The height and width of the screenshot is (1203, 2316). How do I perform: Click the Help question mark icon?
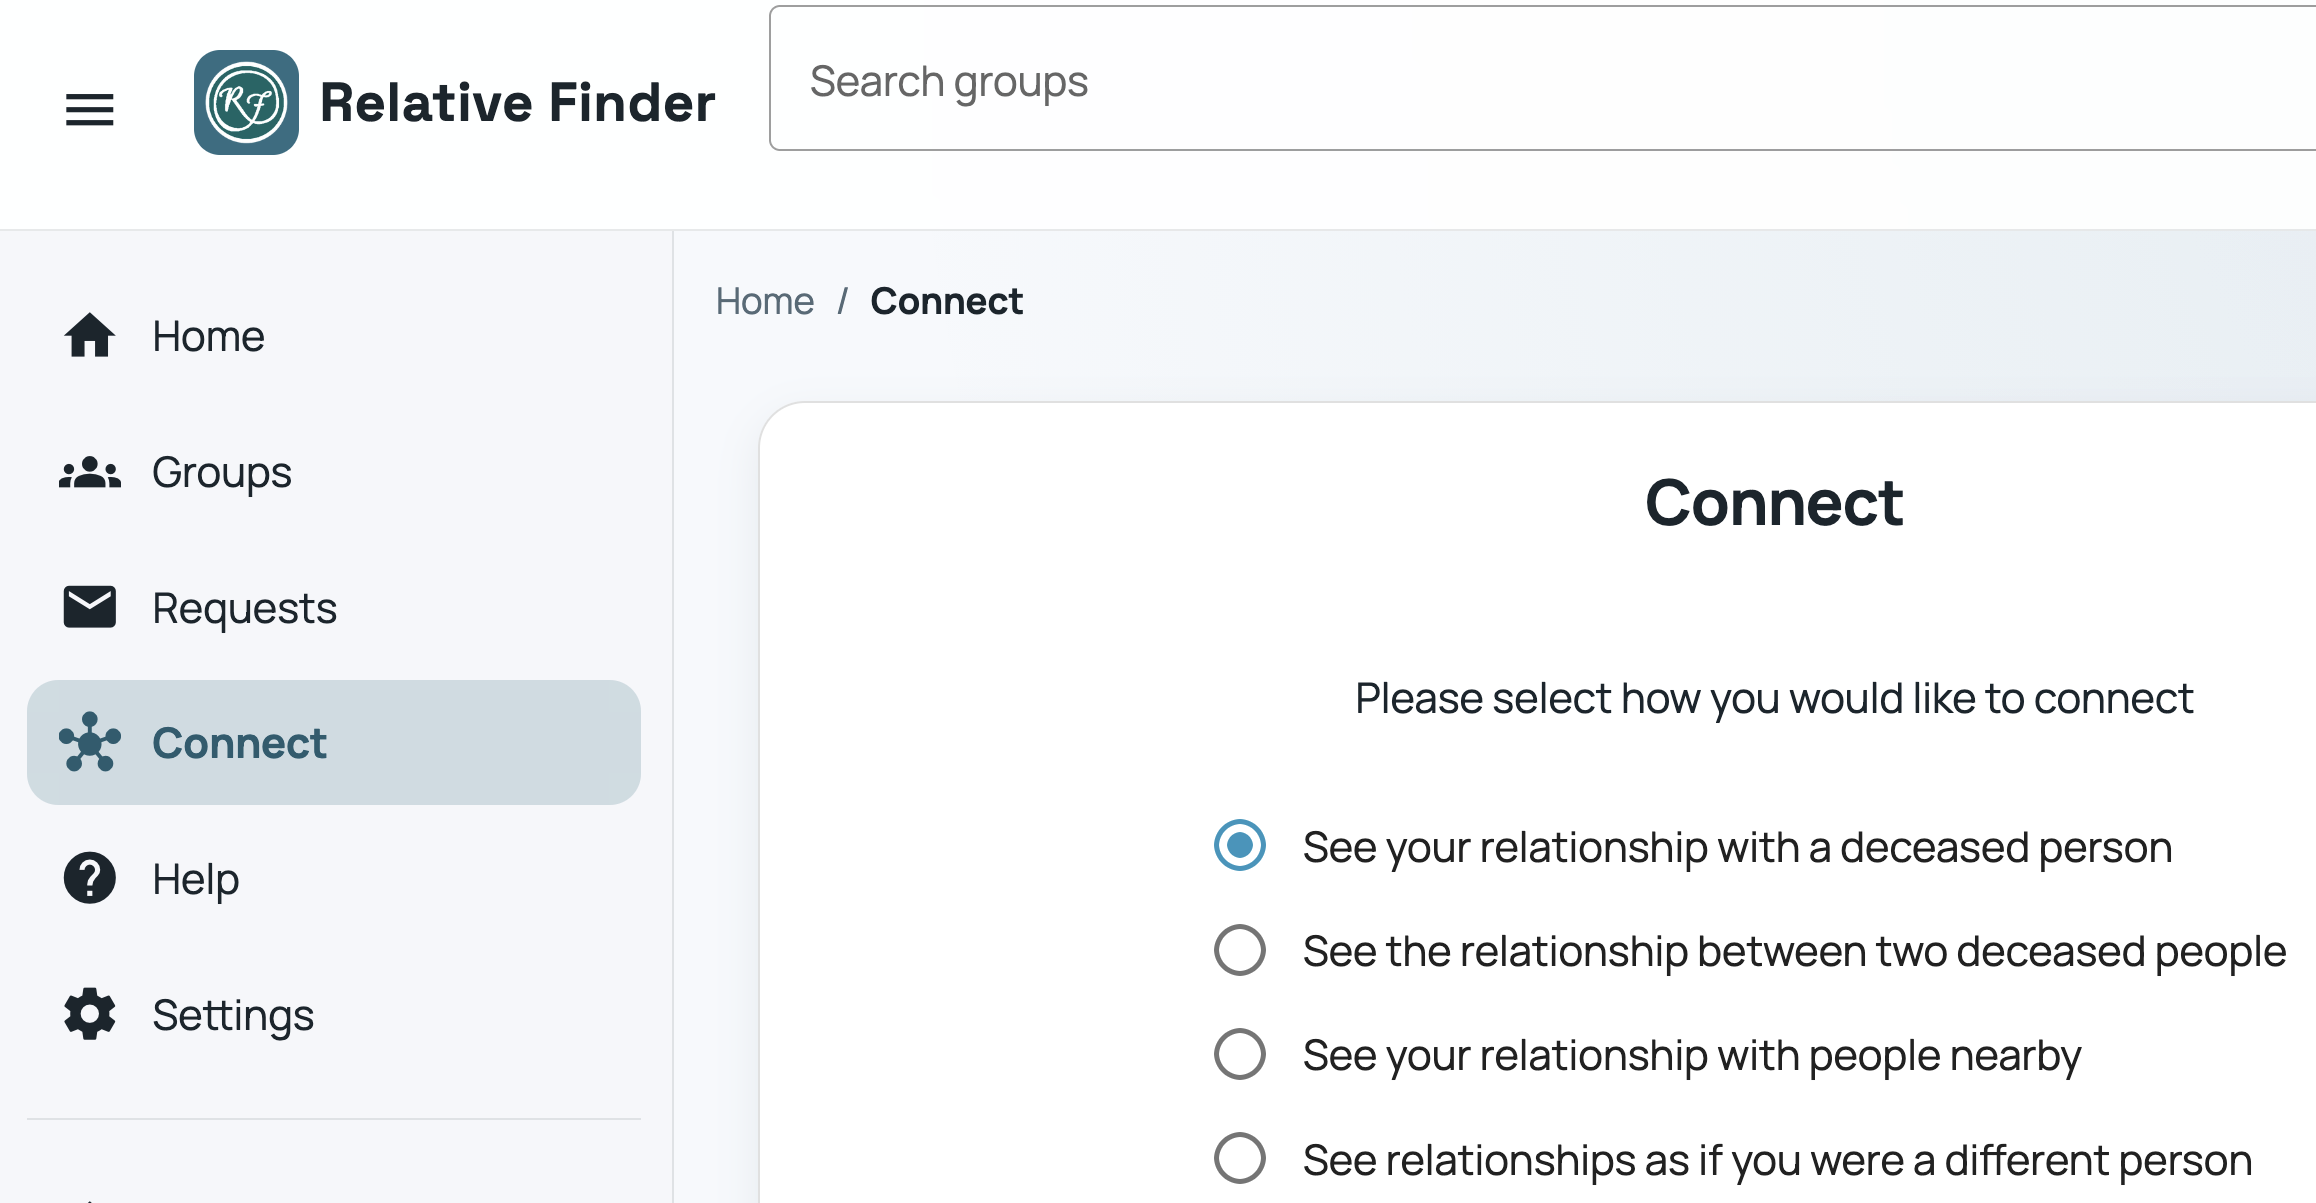(x=90, y=878)
